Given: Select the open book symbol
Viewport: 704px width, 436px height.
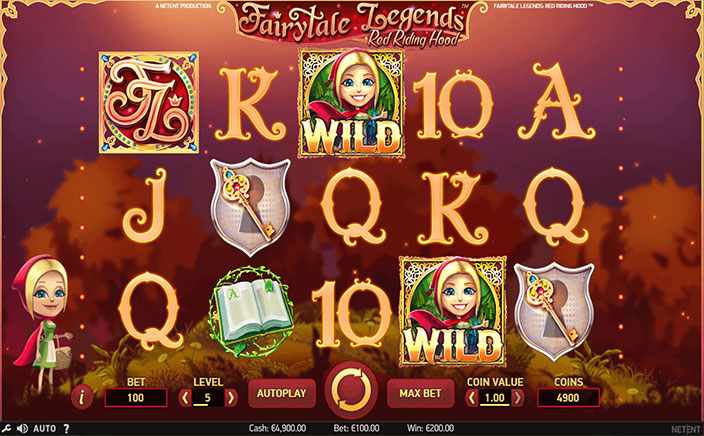Looking at the screenshot, I should (251, 311).
